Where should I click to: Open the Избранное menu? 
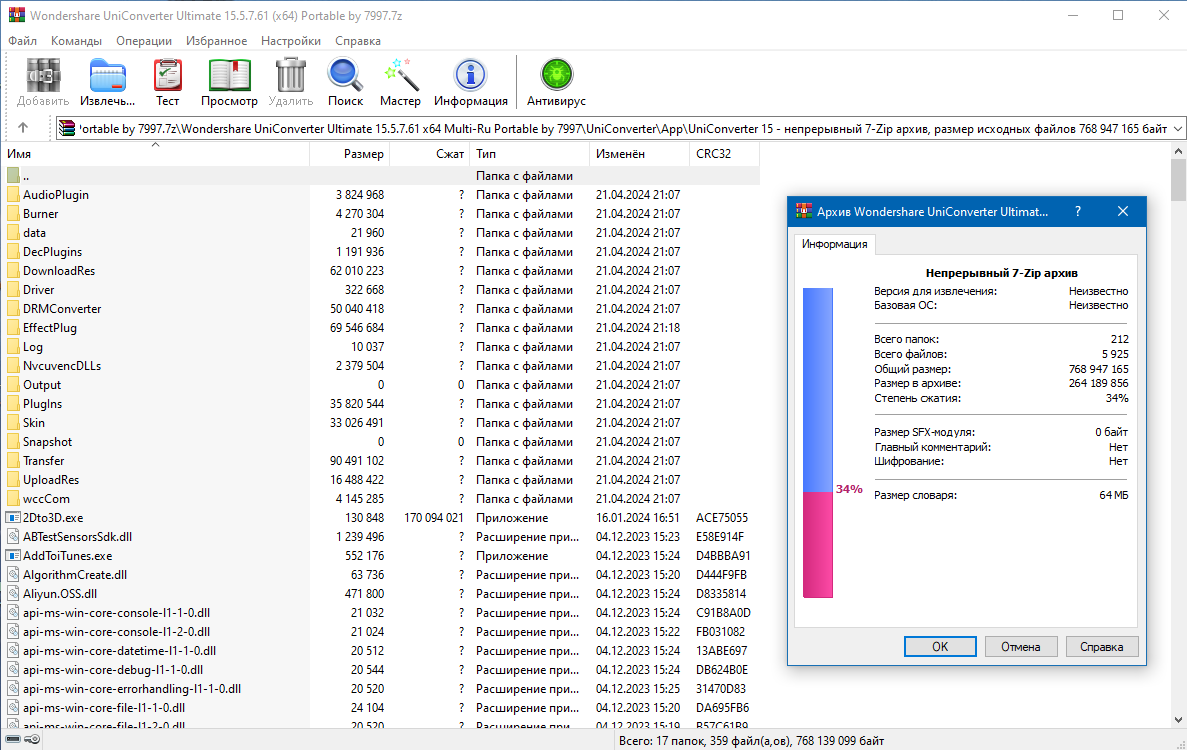point(217,41)
